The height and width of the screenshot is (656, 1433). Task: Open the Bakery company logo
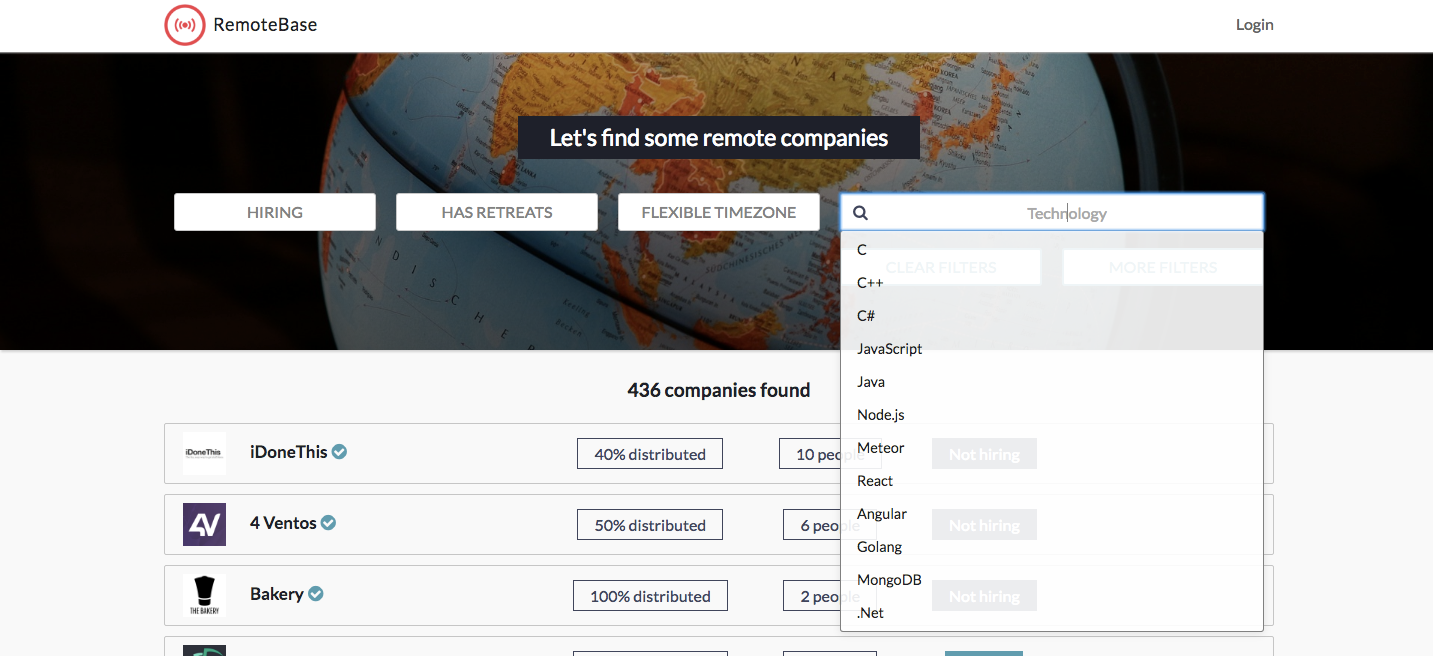(x=204, y=595)
